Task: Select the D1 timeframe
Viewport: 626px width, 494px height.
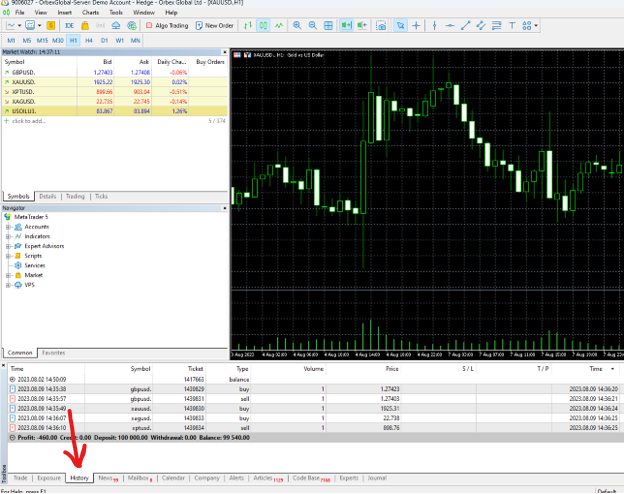Action: point(104,40)
